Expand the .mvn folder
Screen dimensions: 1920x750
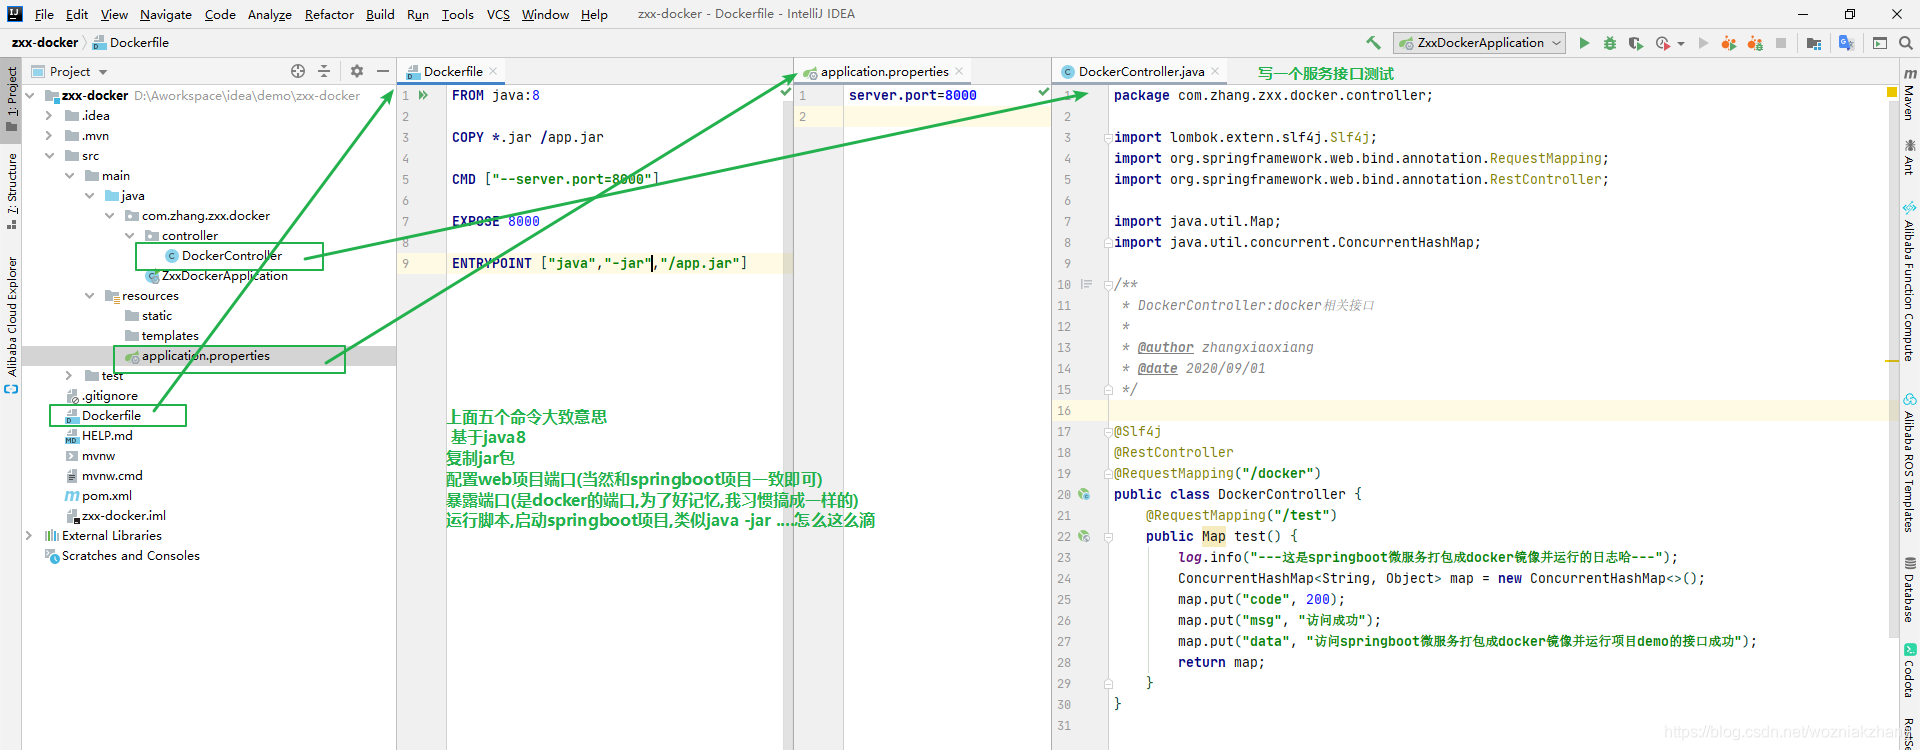coord(50,136)
